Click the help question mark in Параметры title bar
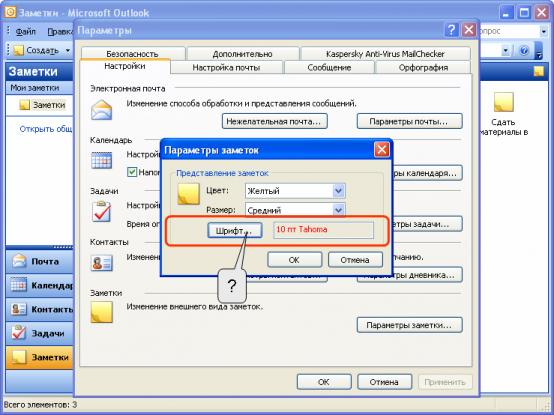554x415 pixels. (451, 30)
